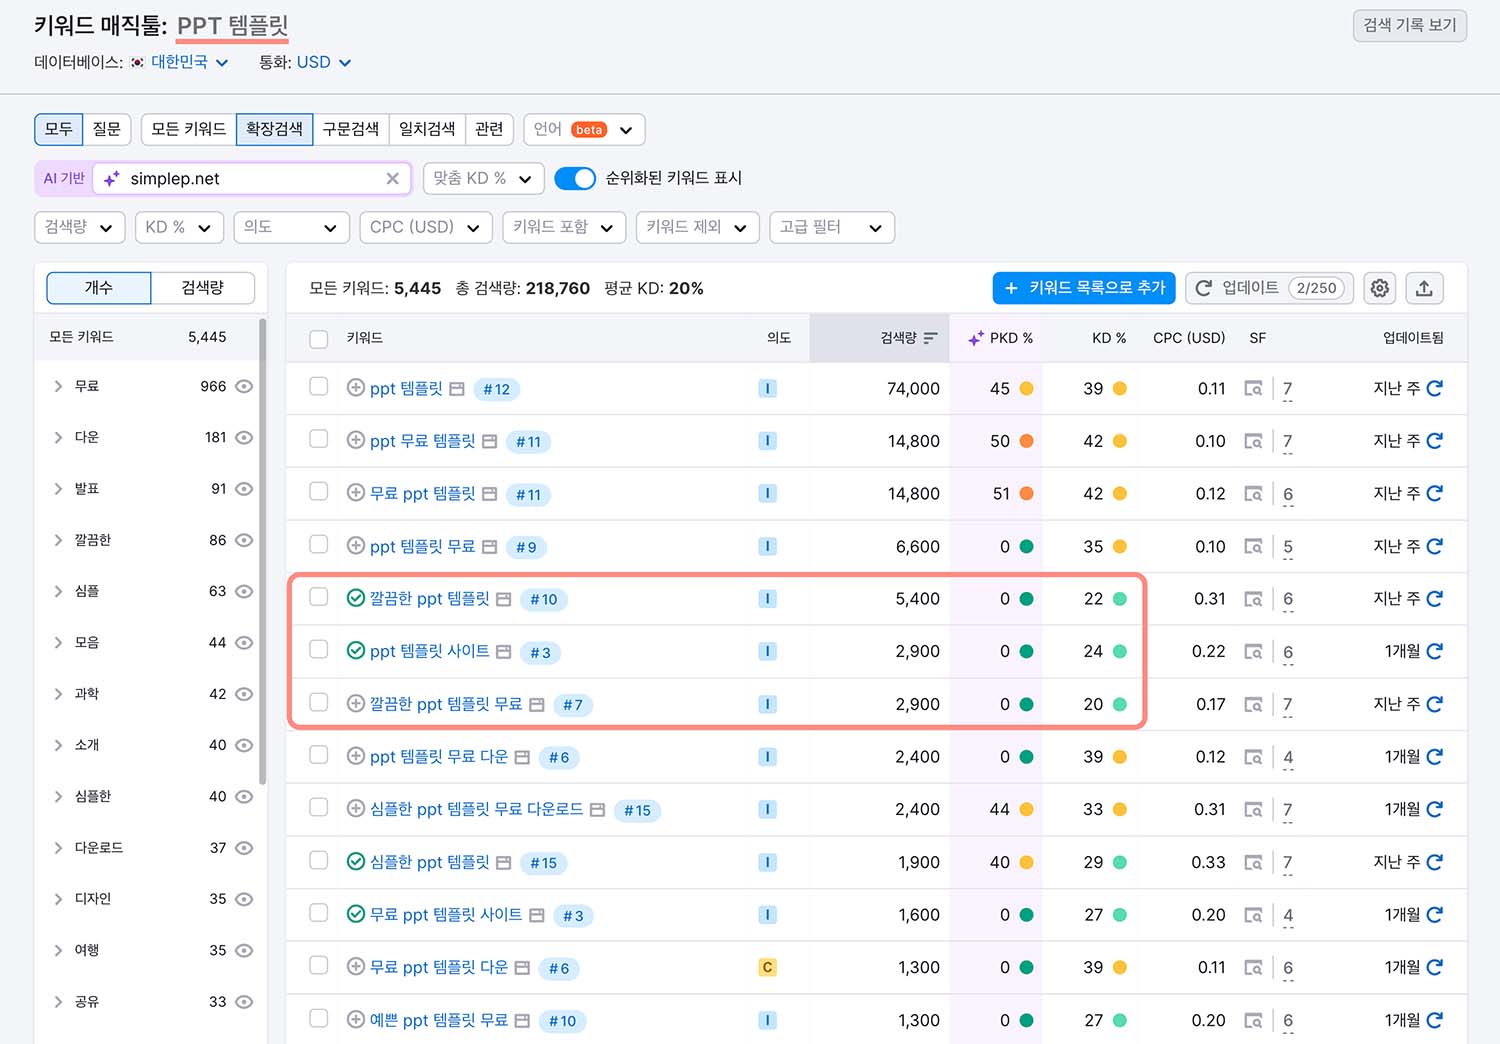The height and width of the screenshot is (1044, 1500).
Task: Open the table settings gear icon
Action: [x=1380, y=288]
